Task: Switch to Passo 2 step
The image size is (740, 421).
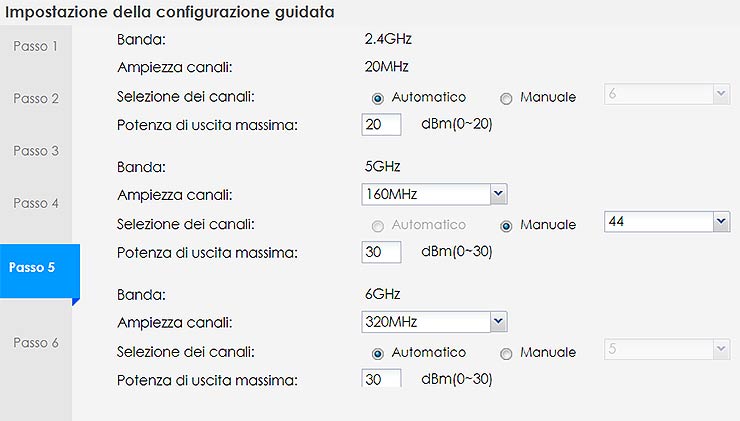Action: [x=36, y=98]
